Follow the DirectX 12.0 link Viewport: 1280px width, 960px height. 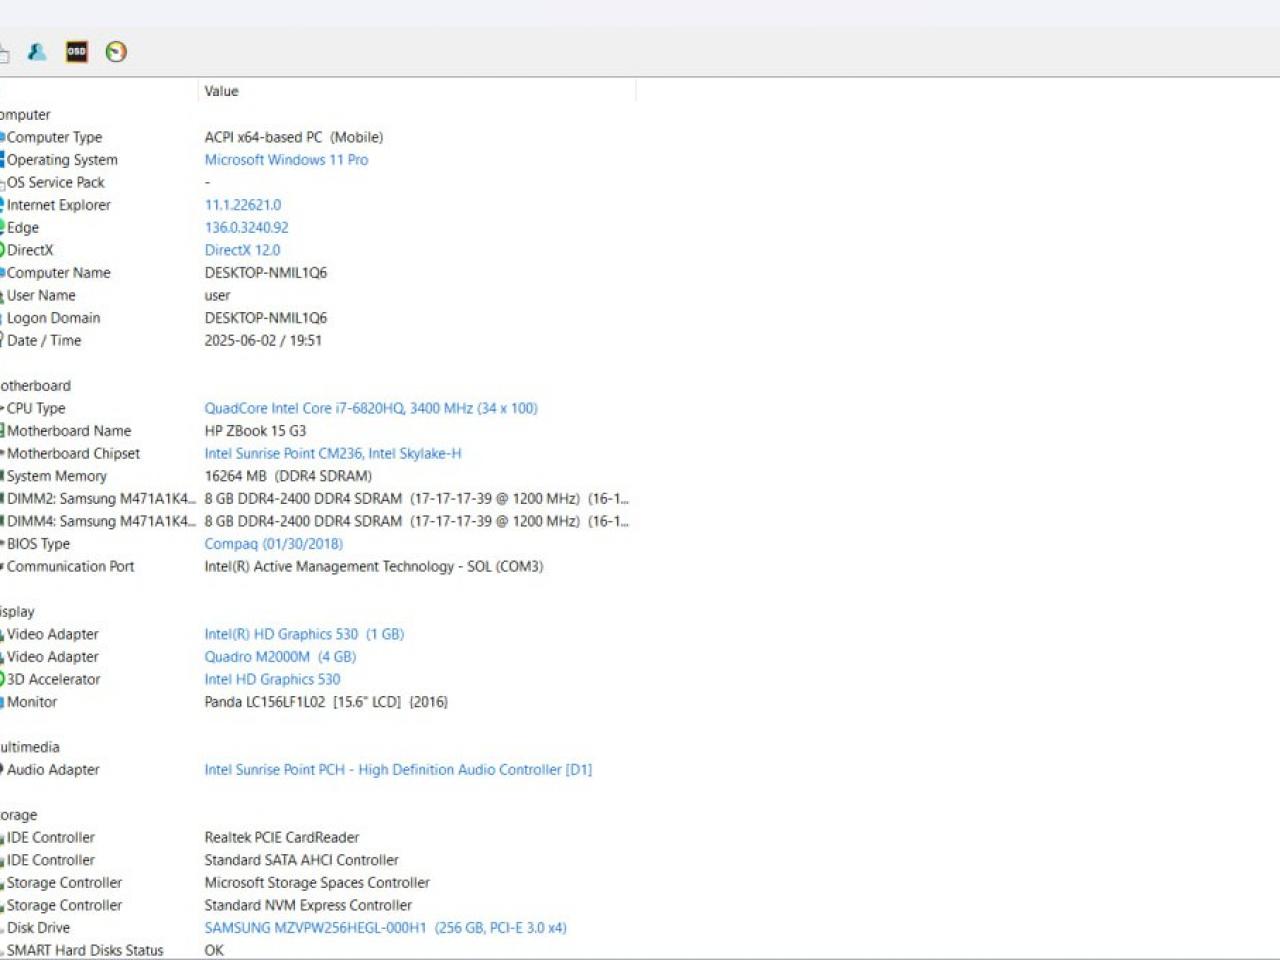coord(242,250)
